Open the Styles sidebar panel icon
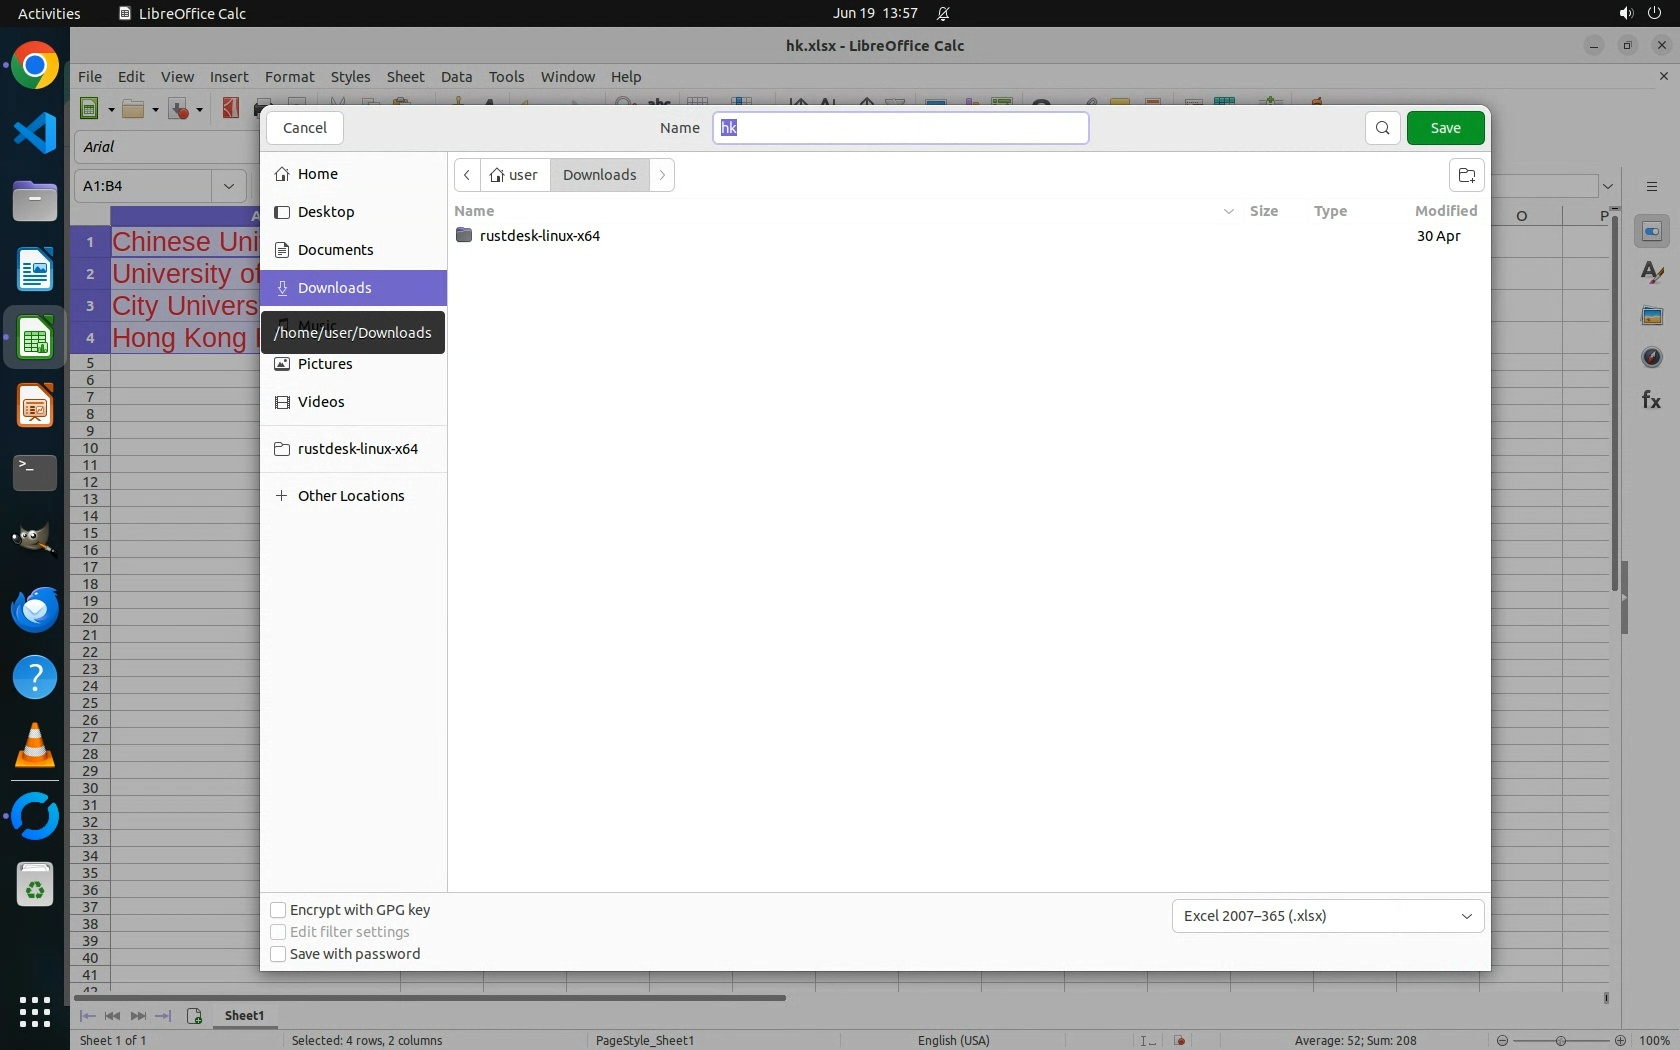This screenshot has width=1680, height=1050. pos(1651,273)
